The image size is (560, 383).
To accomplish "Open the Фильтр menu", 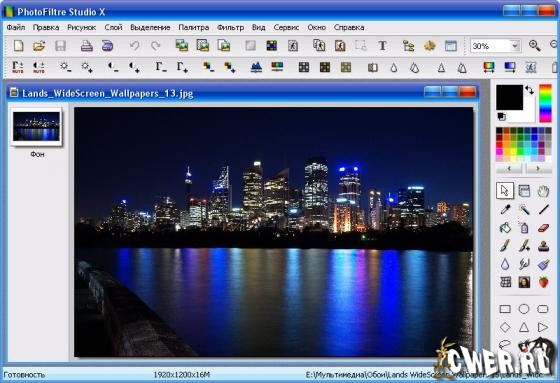I will pos(230,28).
